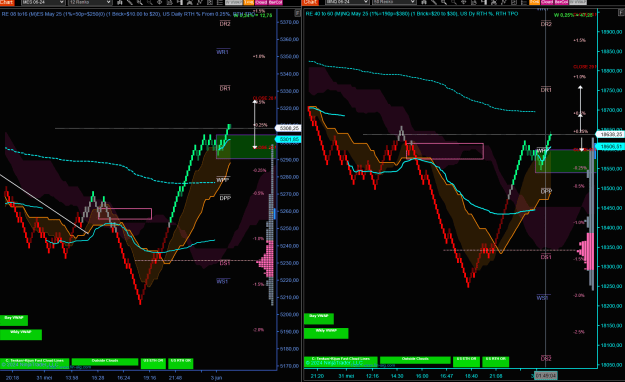Image resolution: width=625 pixels, height=382 pixels.
Task: Click gray button left of orange Time button
Action: pos(234,2)
